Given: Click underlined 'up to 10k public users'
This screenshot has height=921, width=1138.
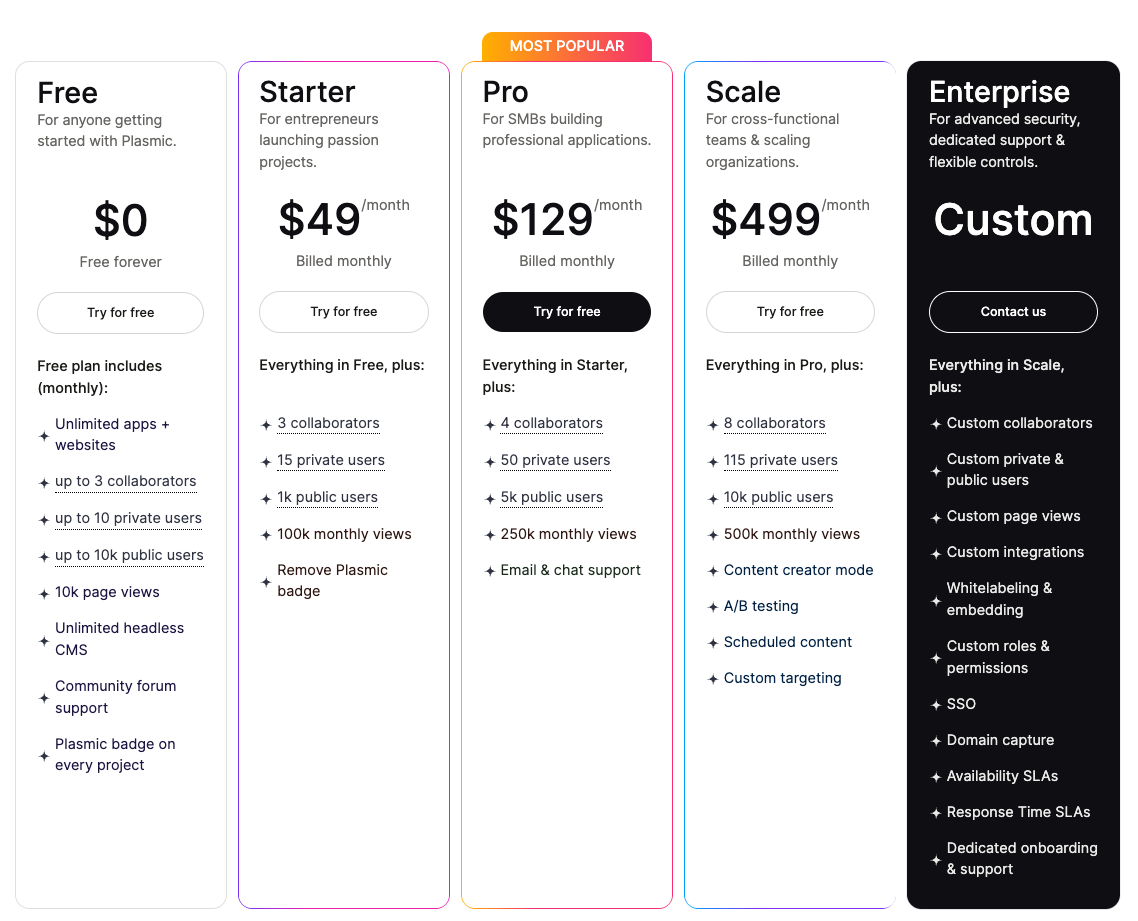Looking at the screenshot, I should (129, 555).
